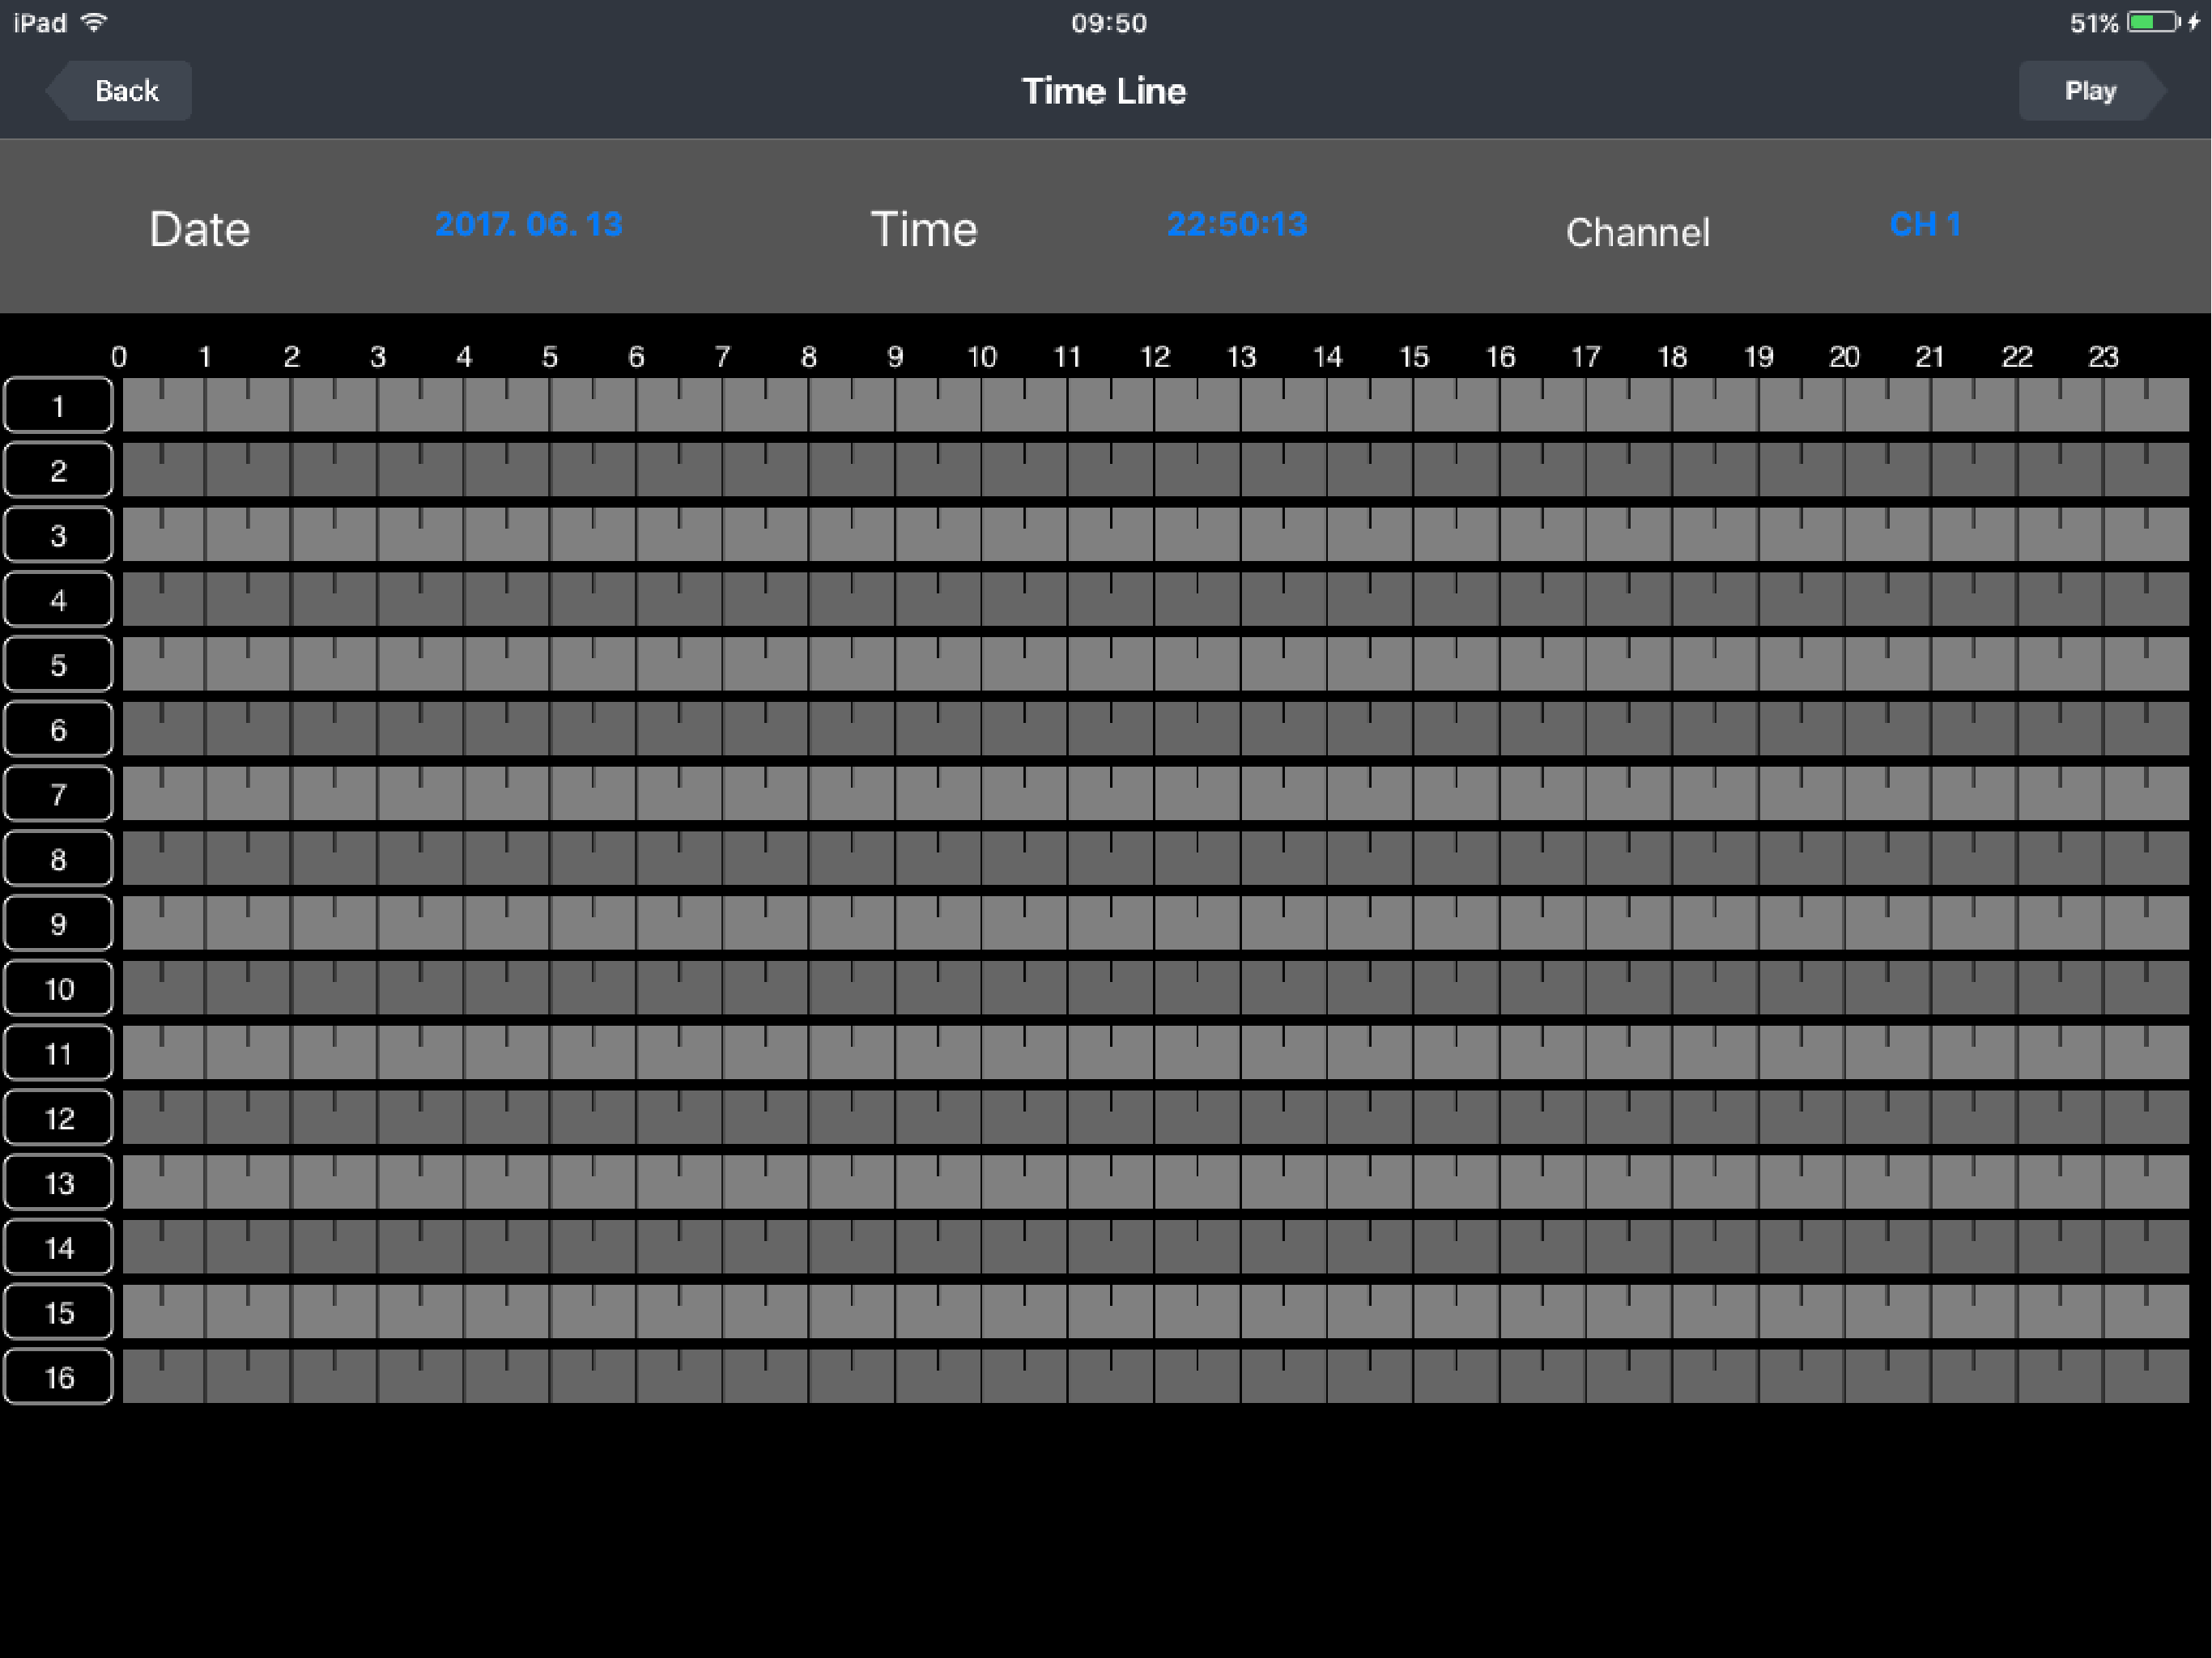
Task: Click hour 15 cell in channel 4 timeline
Action: pyautogui.click(x=1456, y=599)
